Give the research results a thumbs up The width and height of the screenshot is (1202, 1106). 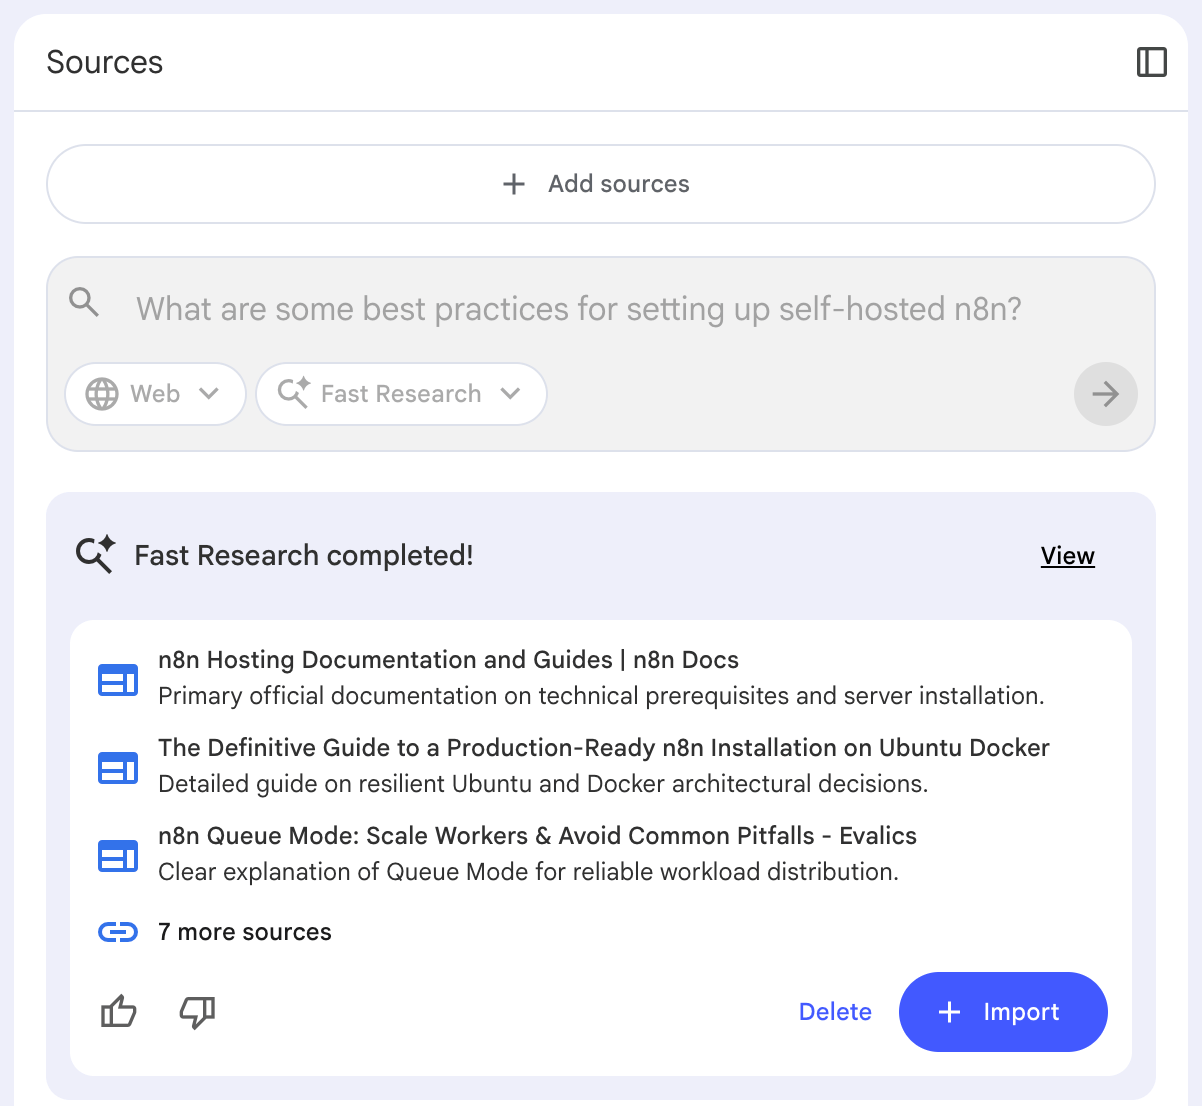point(119,1012)
